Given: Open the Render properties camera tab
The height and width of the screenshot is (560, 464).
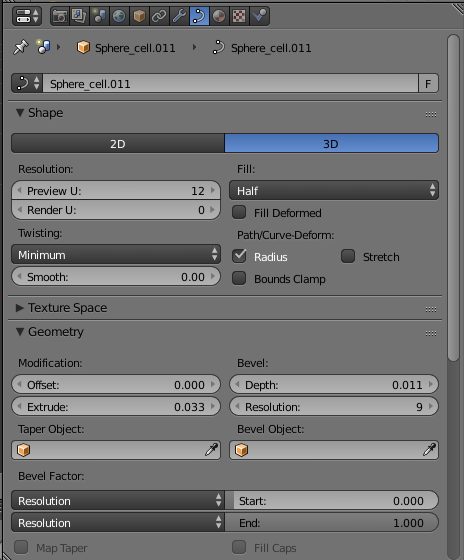Looking at the screenshot, I should (x=60, y=16).
